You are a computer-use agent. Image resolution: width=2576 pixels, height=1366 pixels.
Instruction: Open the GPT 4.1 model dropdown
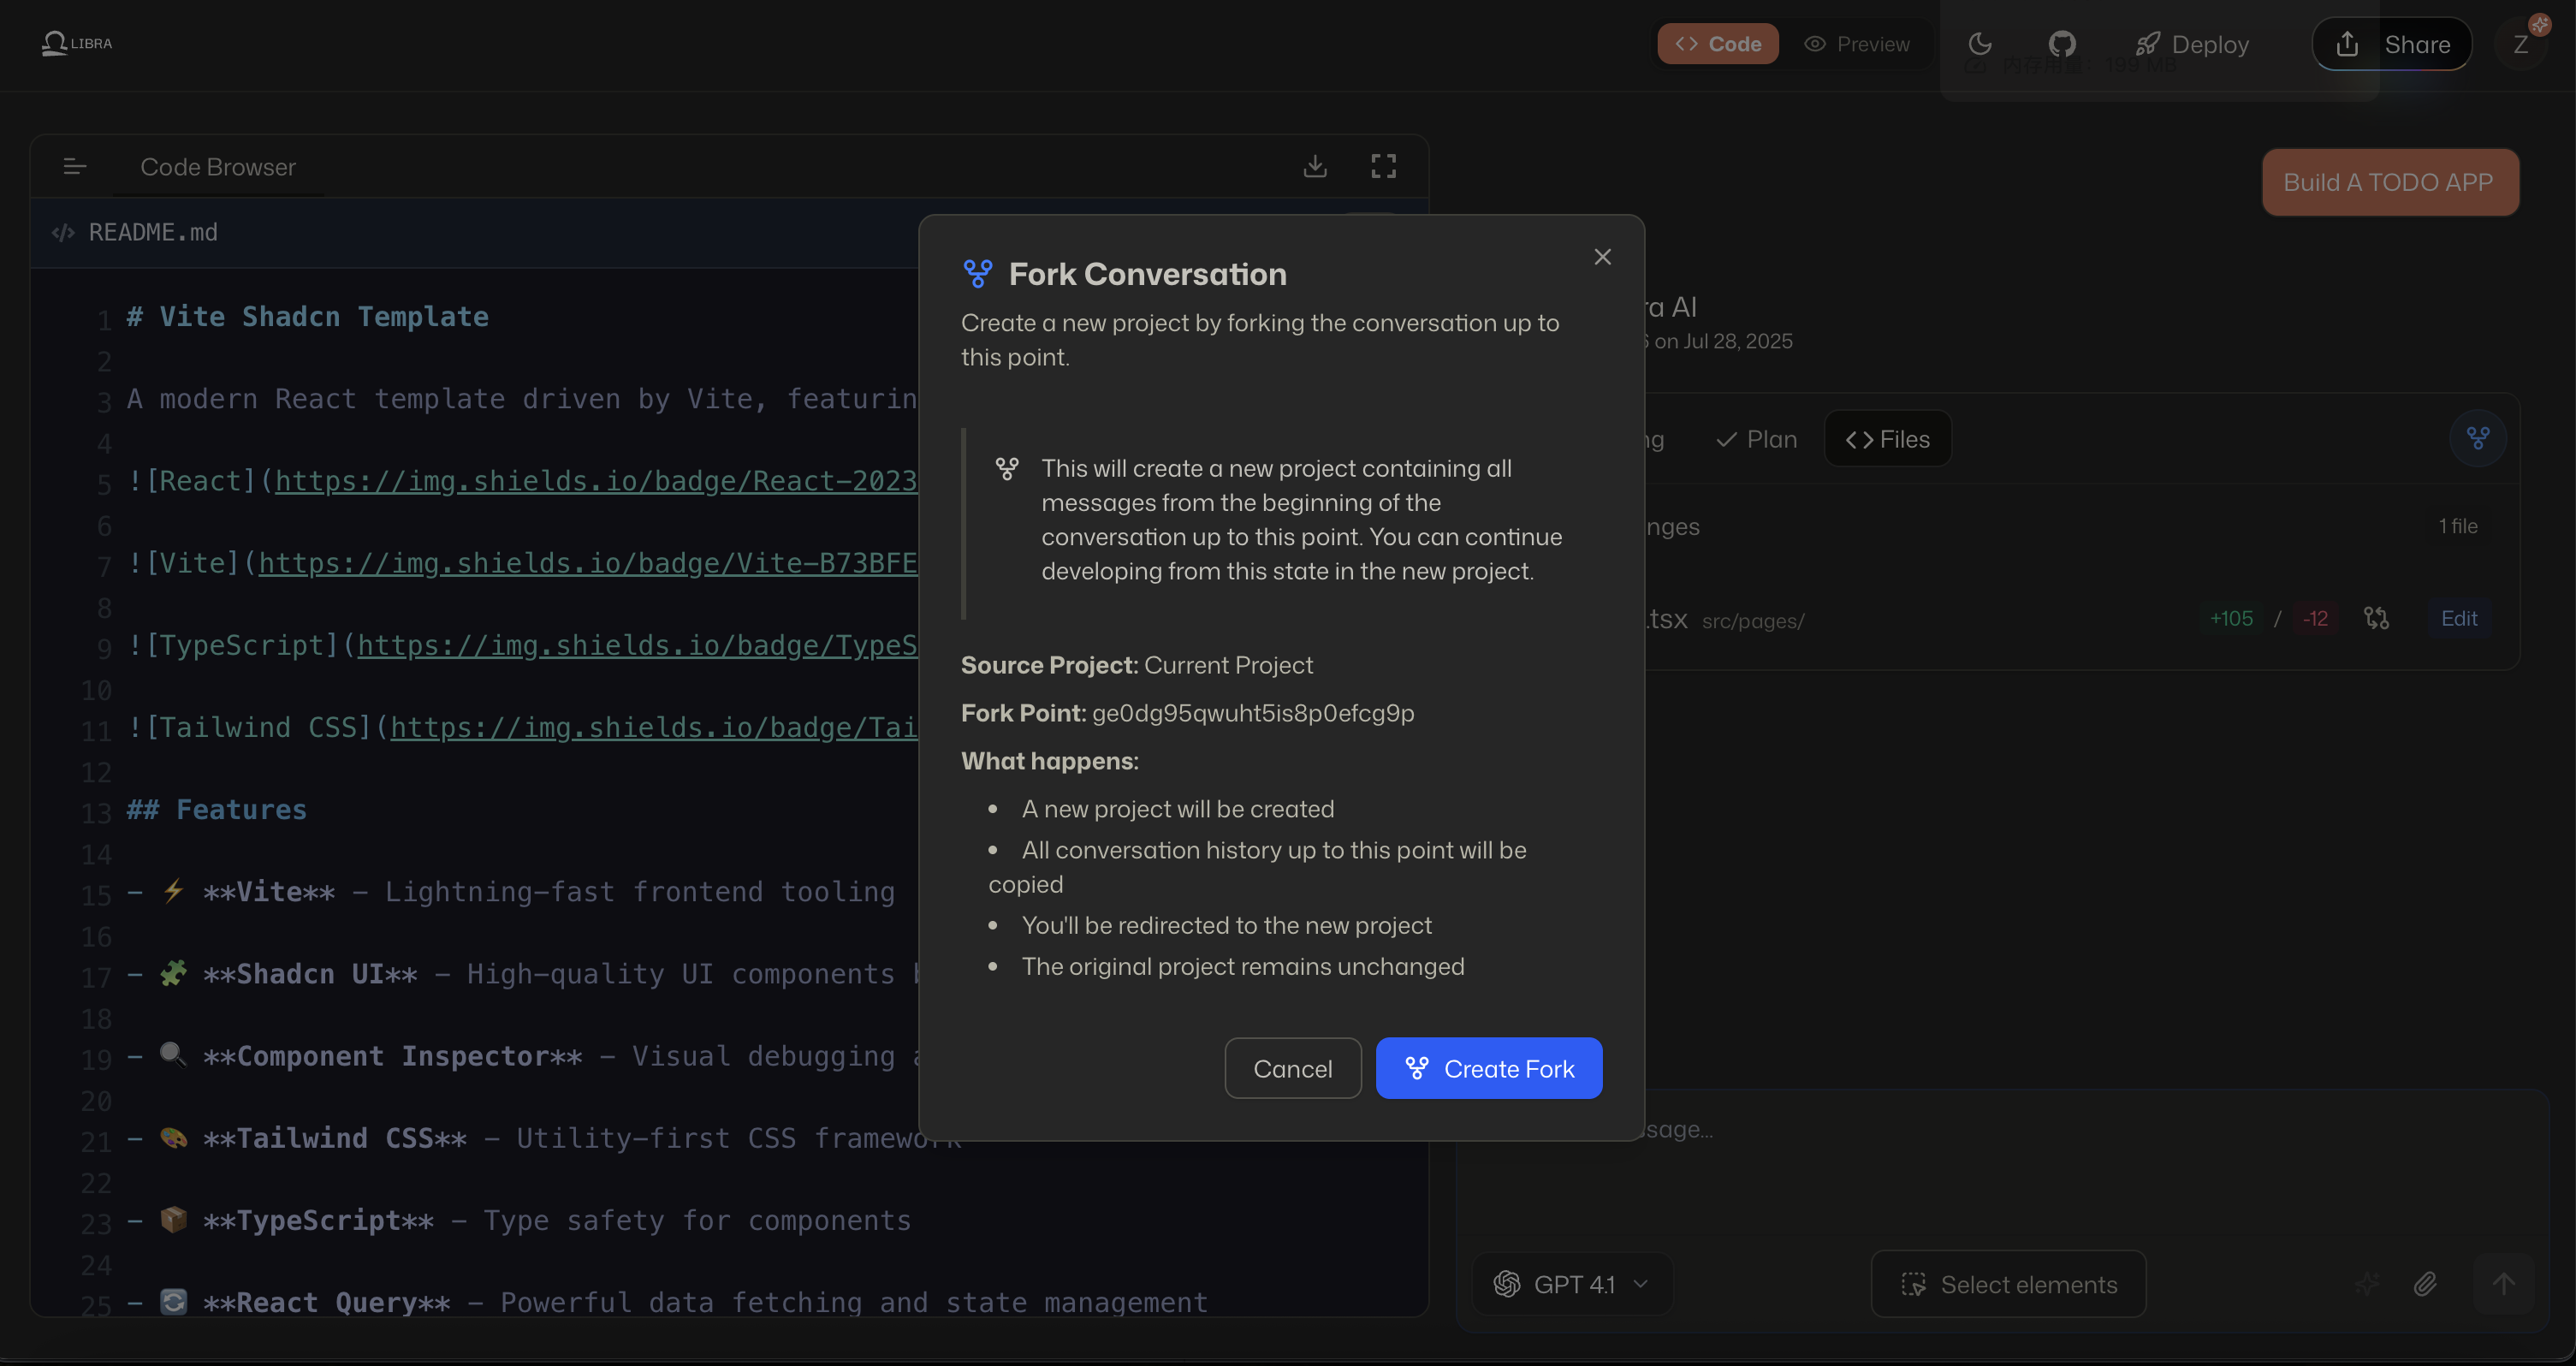(x=1571, y=1284)
